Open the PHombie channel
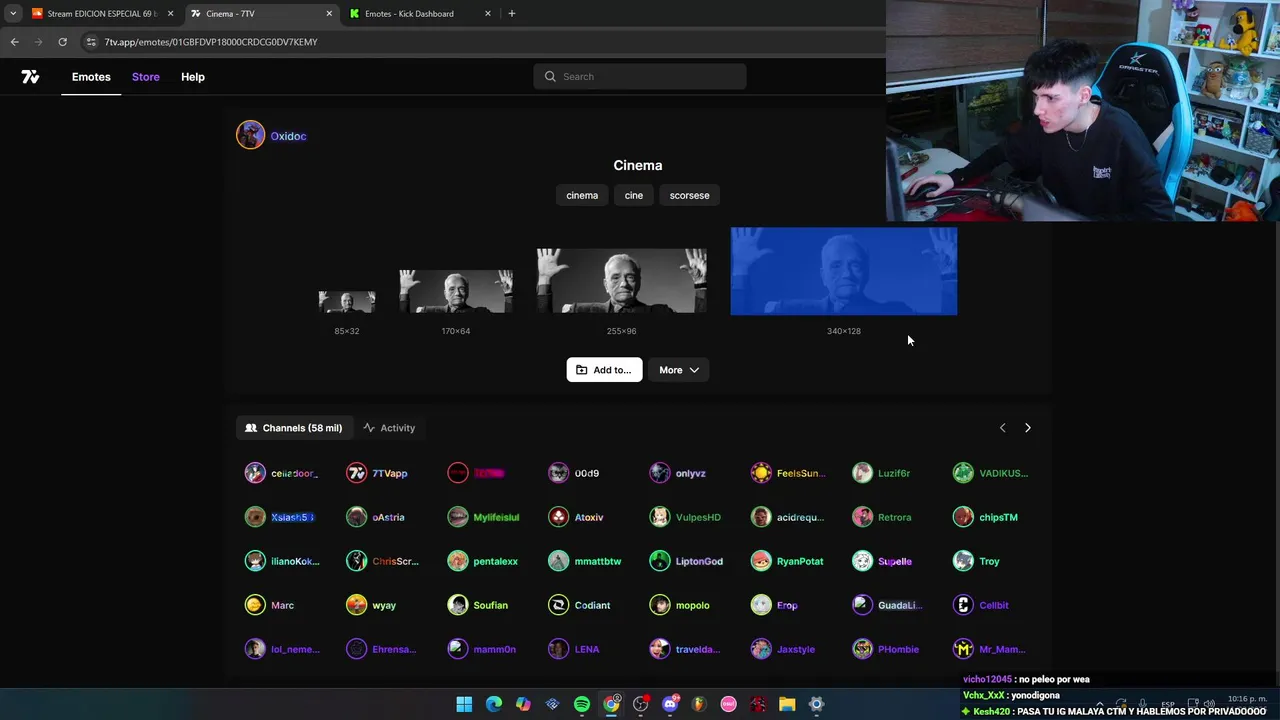Image resolution: width=1280 pixels, height=720 pixels. 886,649
